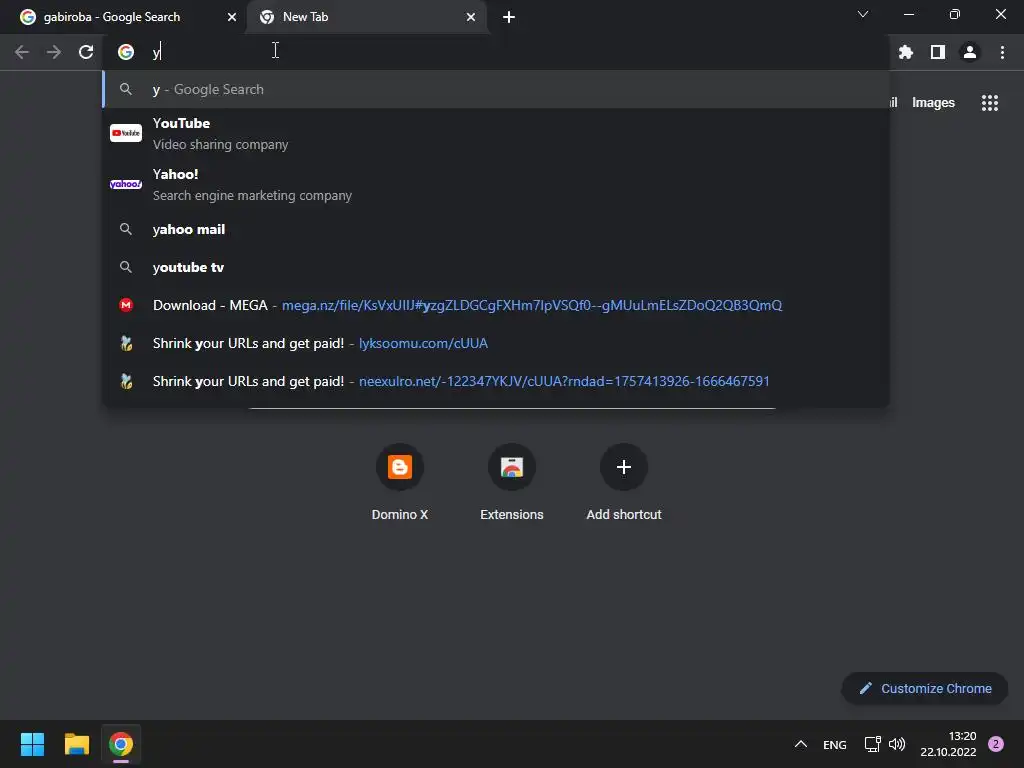Open the Extensions puzzle-piece menu
Image resolution: width=1024 pixels, height=768 pixels.
(906, 52)
